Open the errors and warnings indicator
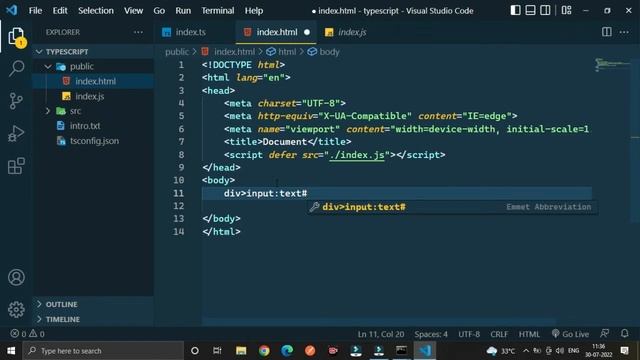 27,334
